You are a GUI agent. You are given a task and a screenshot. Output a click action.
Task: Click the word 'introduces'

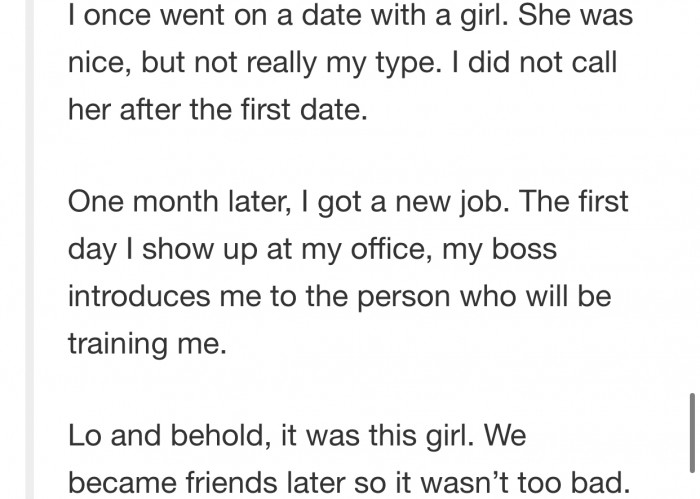pyautogui.click(x=139, y=296)
